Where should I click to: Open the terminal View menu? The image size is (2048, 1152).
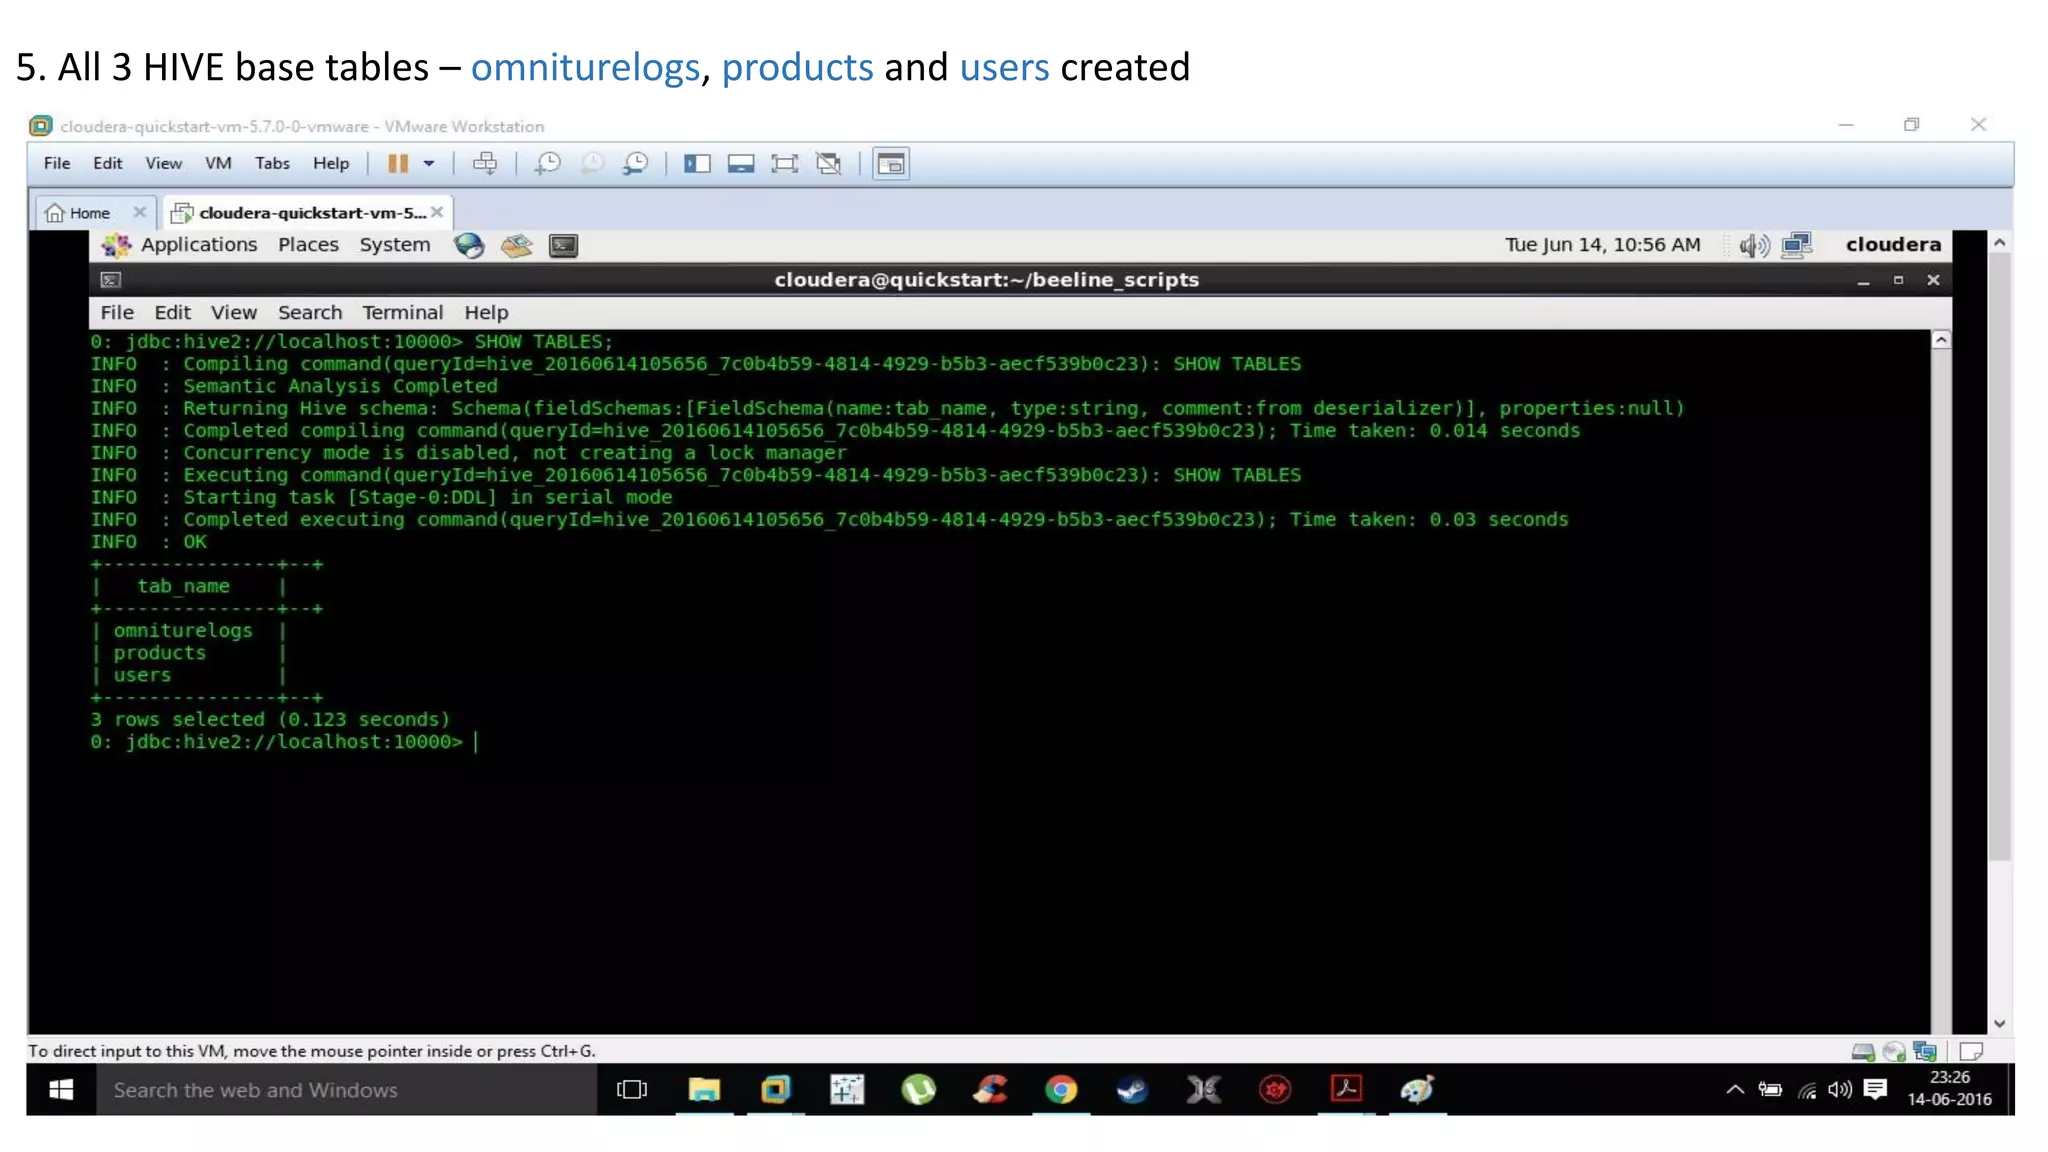pyautogui.click(x=234, y=313)
